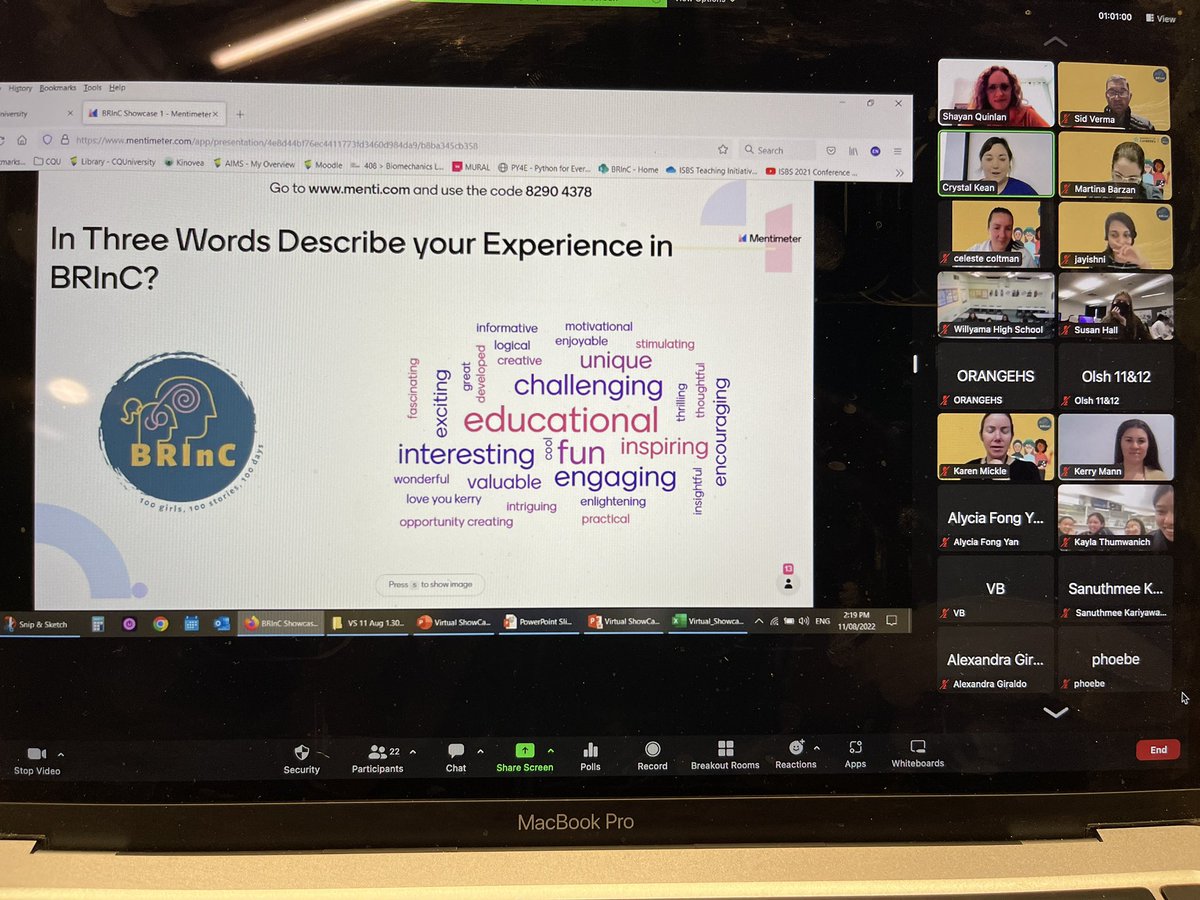Open Firefox Tools menu
Image resolution: width=1200 pixels, height=900 pixels.
(92, 88)
